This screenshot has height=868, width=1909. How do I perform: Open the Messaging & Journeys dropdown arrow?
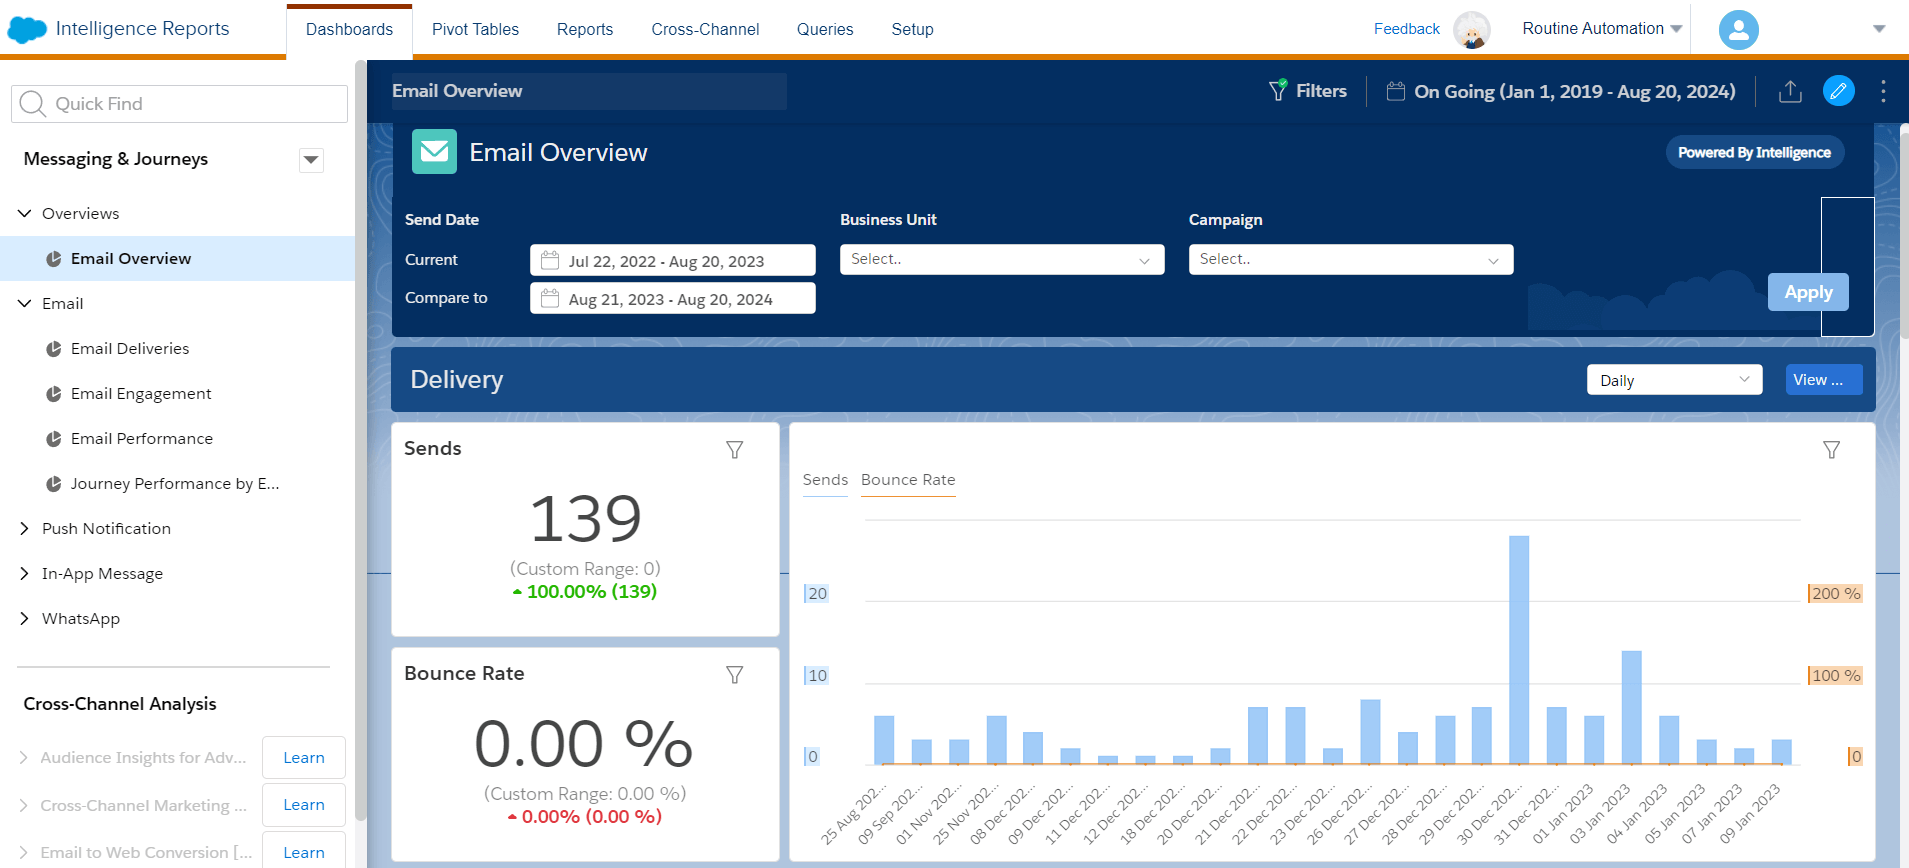pyautogui.click(x=311, y=160)
